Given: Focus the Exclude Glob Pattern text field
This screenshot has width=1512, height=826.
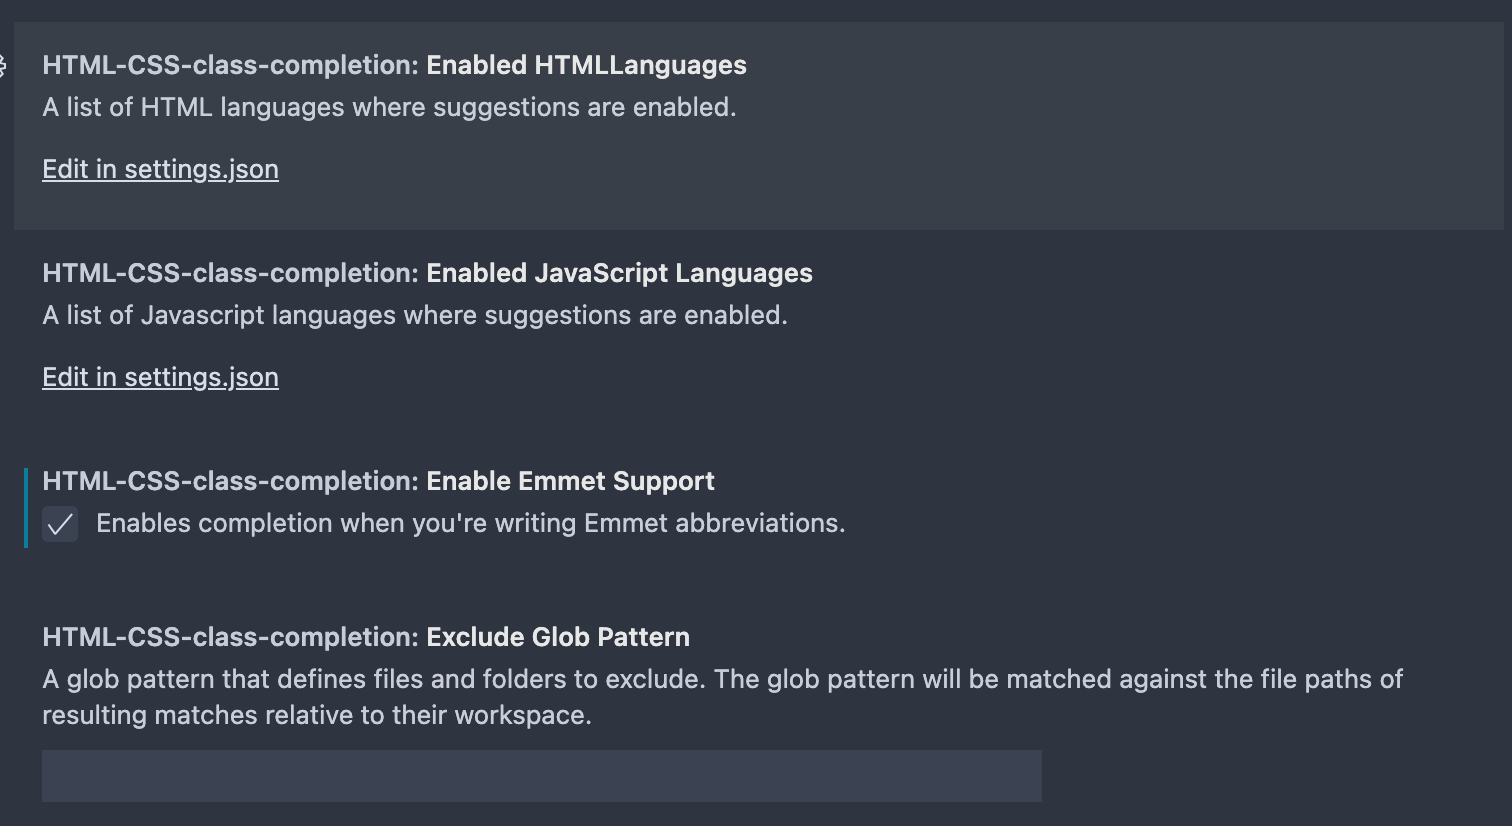Looking at the screenshot, I should click(541, 776).
